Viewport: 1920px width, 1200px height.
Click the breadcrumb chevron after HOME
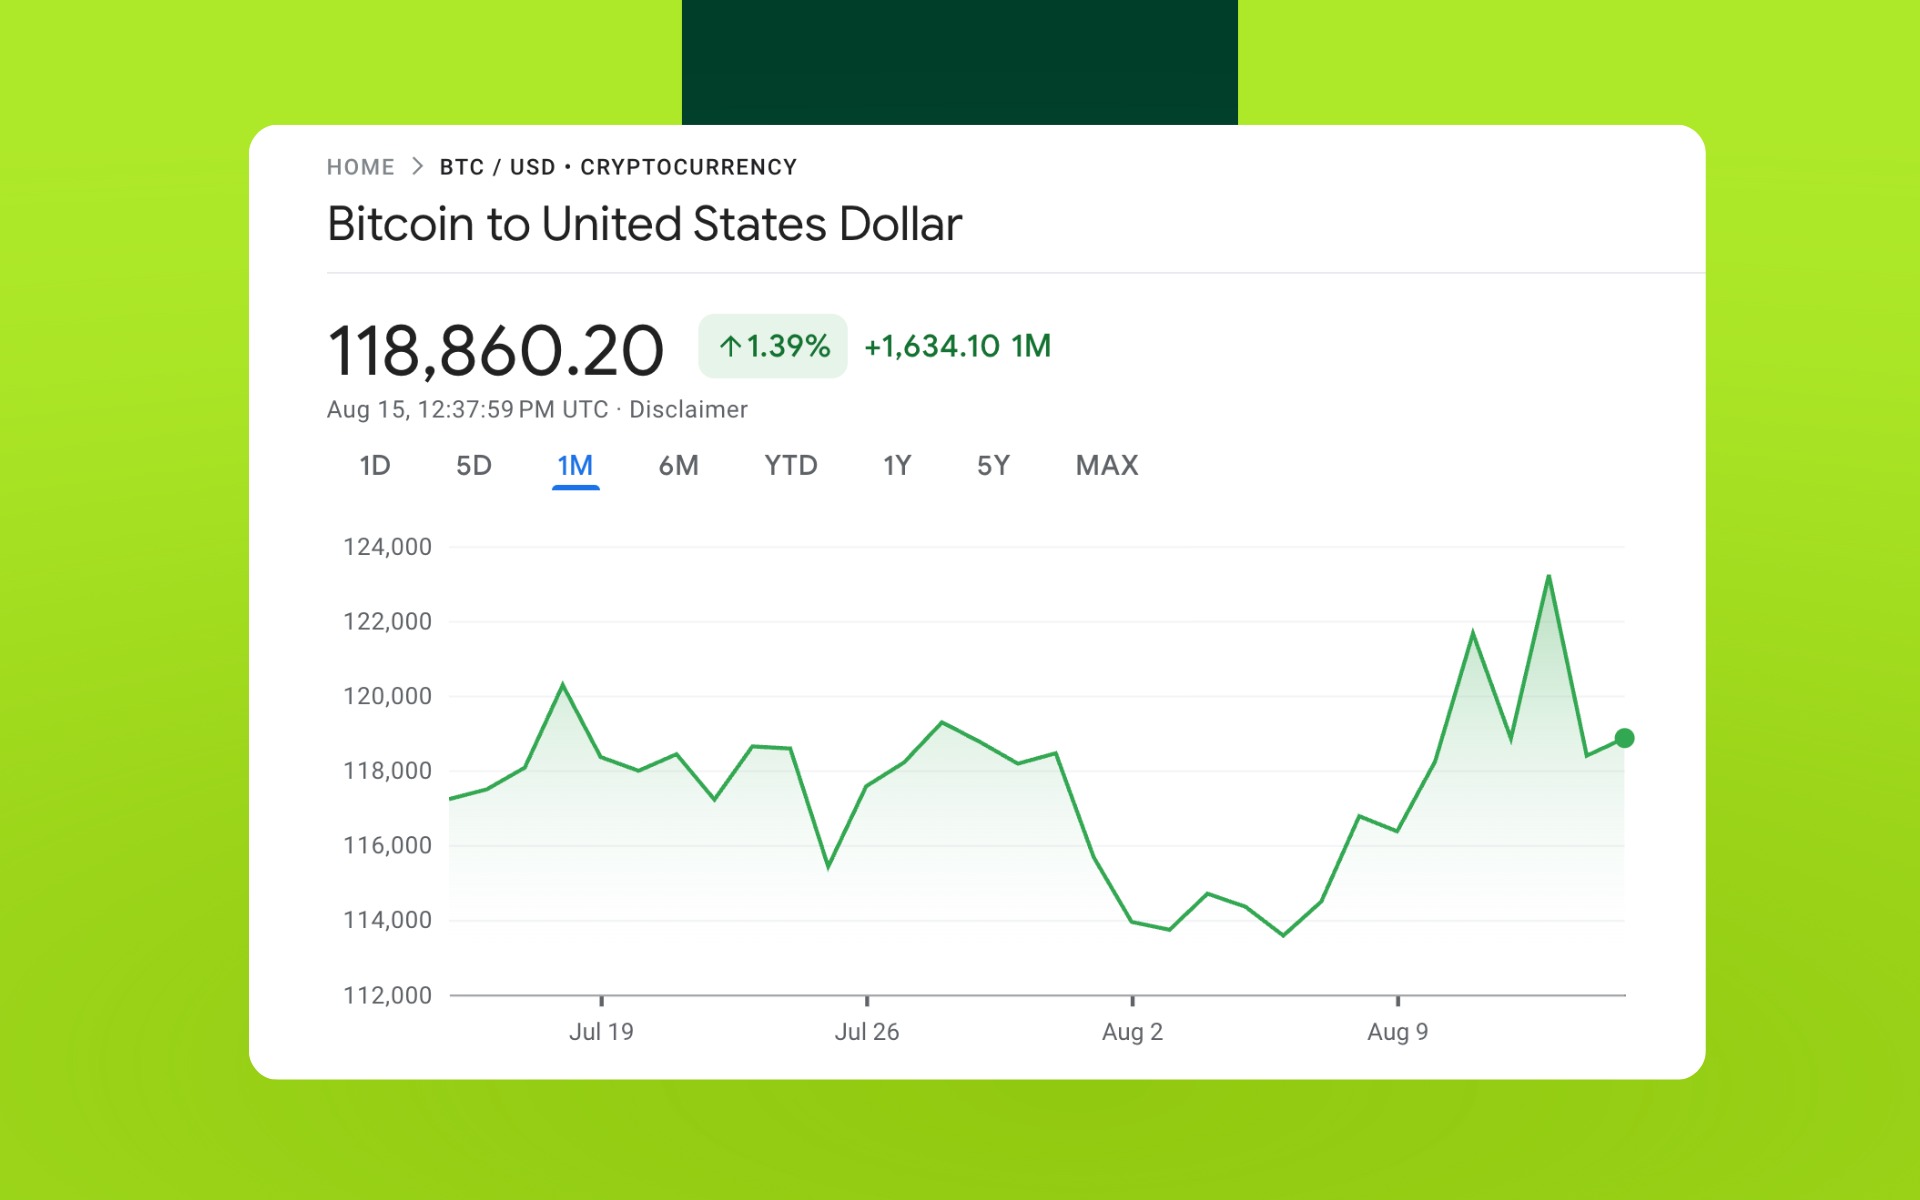pyautogui.click(x=418, y=167)
